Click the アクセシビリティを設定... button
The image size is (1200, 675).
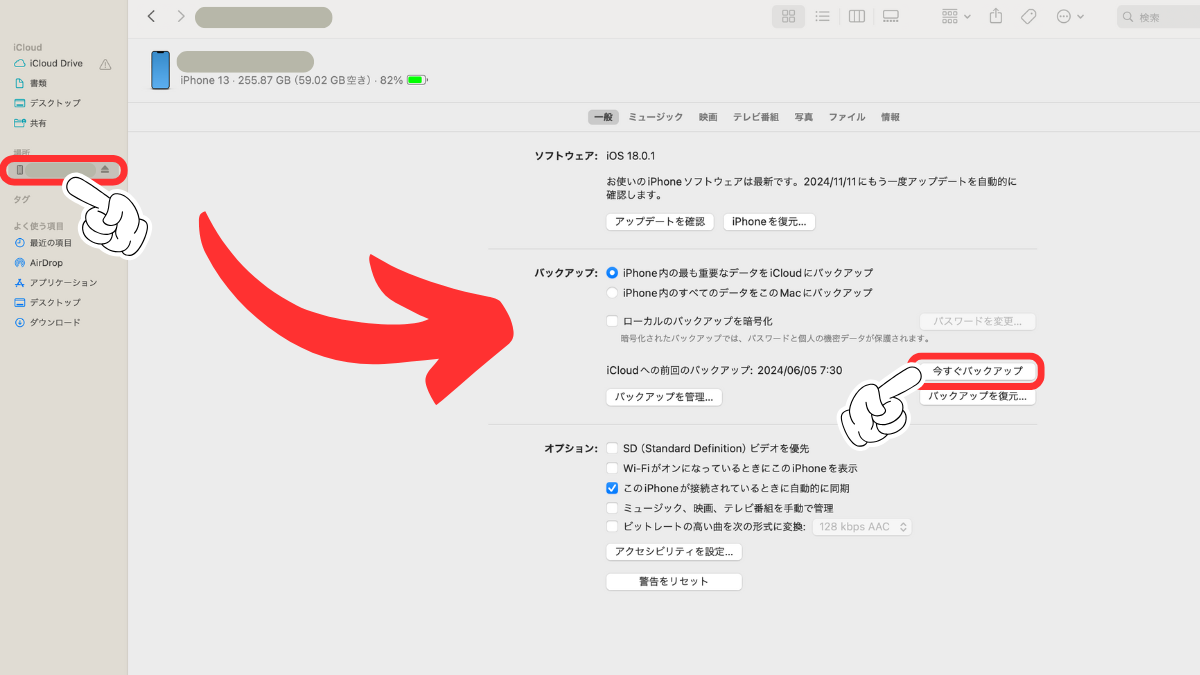[x=674, y=552]
